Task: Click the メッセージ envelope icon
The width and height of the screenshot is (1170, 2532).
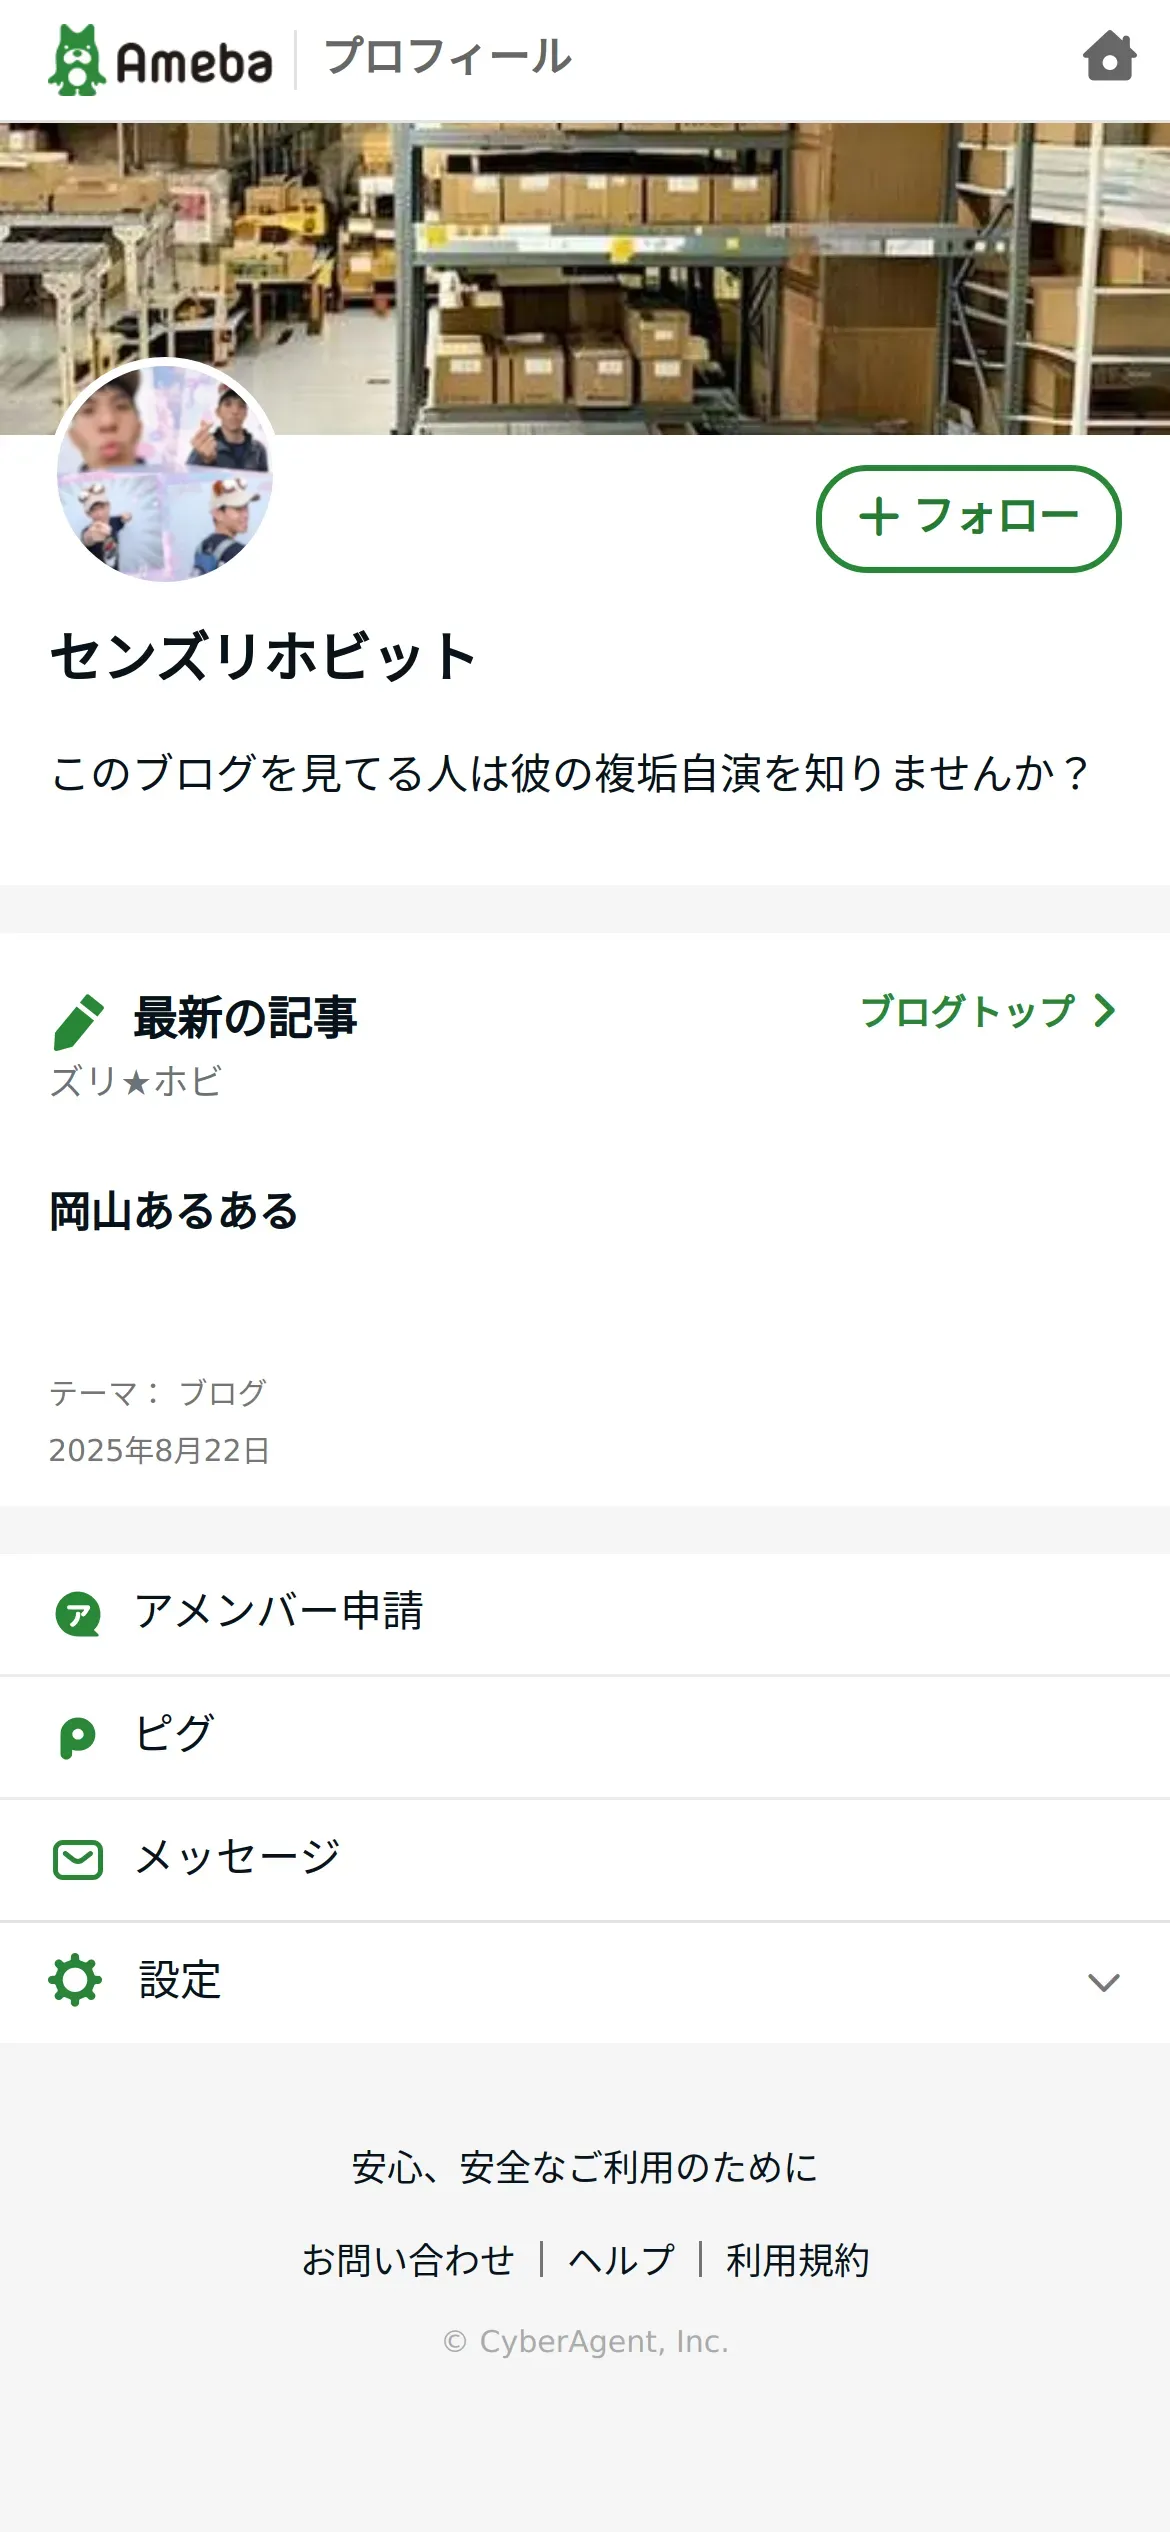Action: point(77,1860)
